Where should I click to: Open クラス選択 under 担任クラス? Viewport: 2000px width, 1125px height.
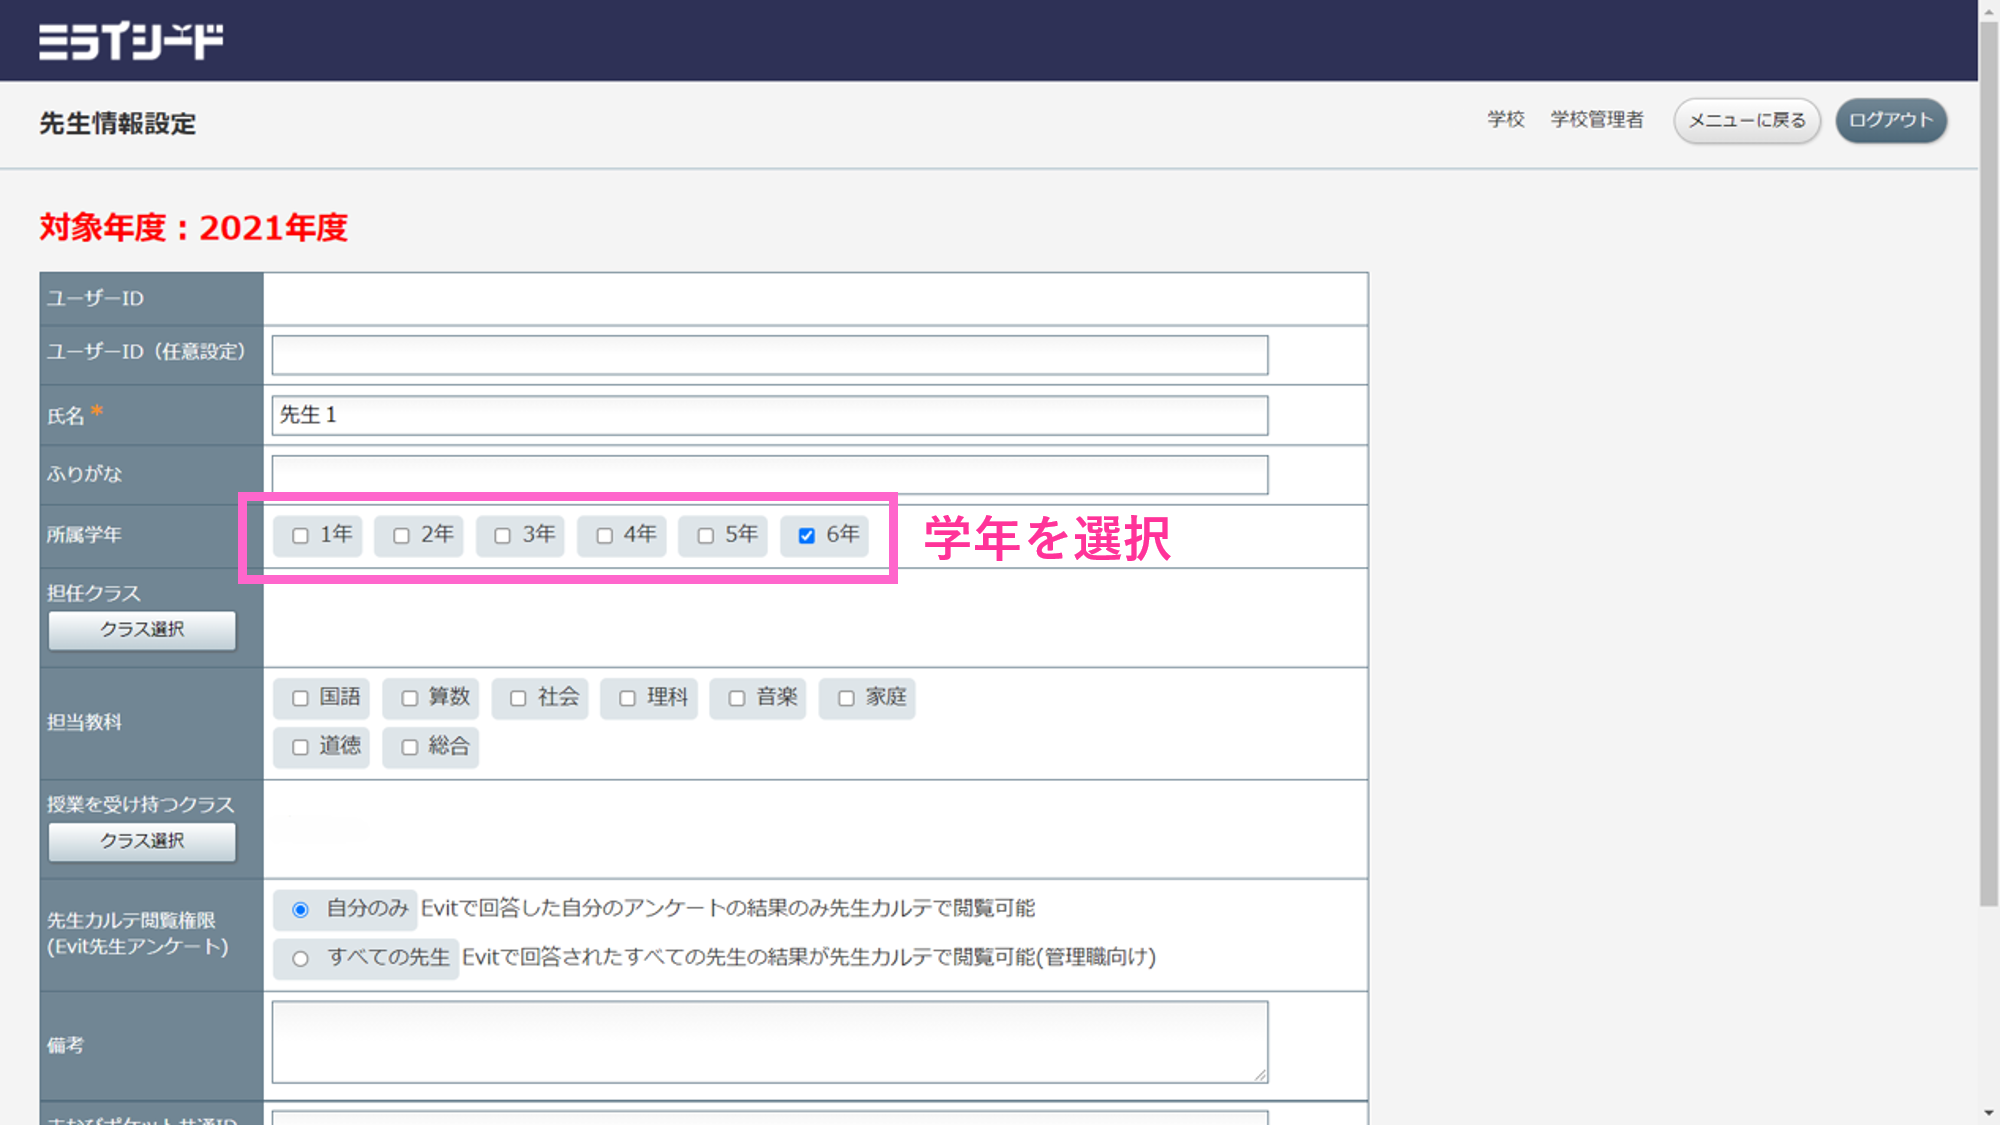(142, 630)
